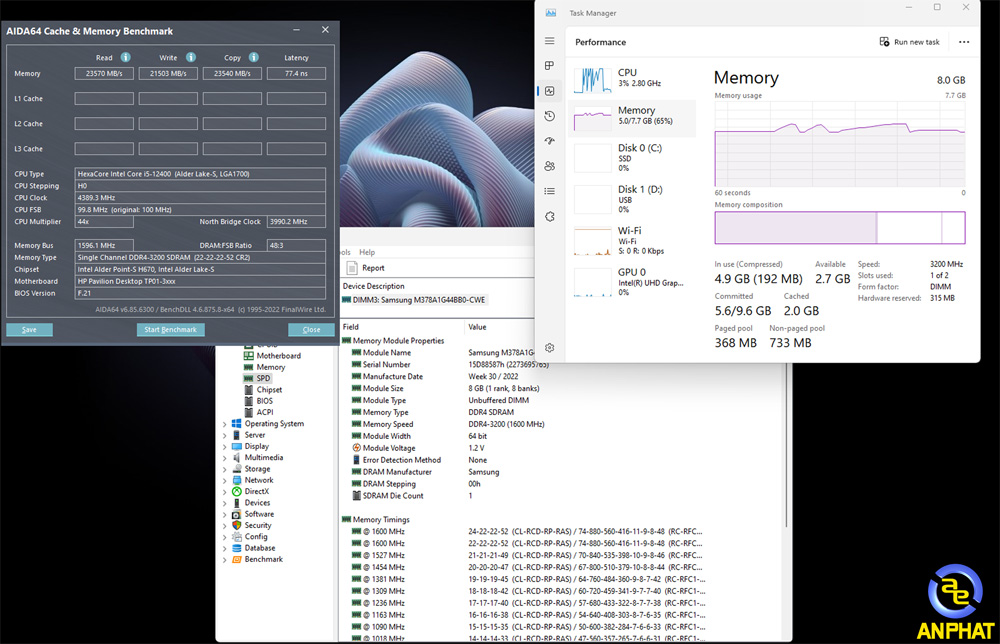The height and width of the screenshot is (644, 1000).
Task: Select the CPU graph in the Performance list
Action: pos(592,80)
